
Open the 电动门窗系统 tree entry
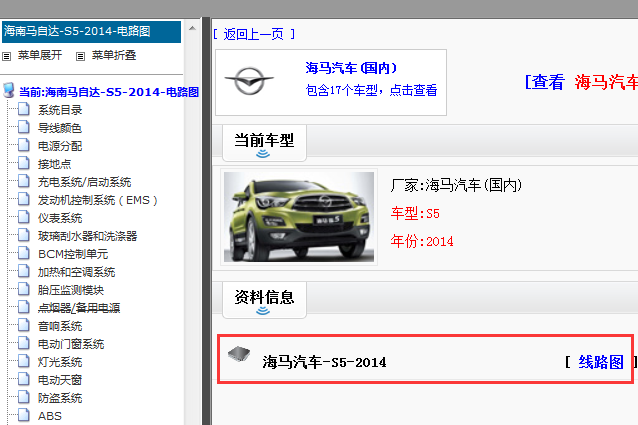71,344
